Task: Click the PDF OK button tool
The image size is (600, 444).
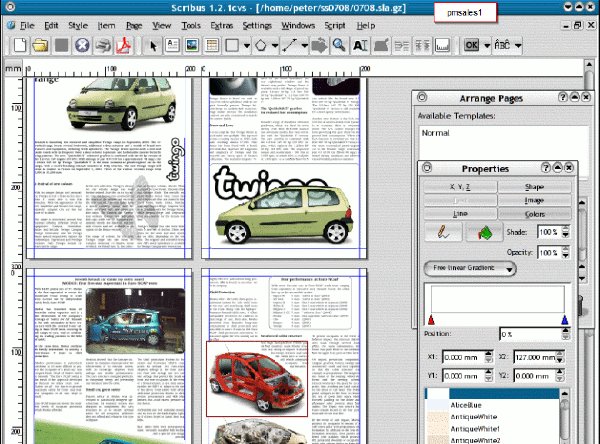Action: [471, 45]
